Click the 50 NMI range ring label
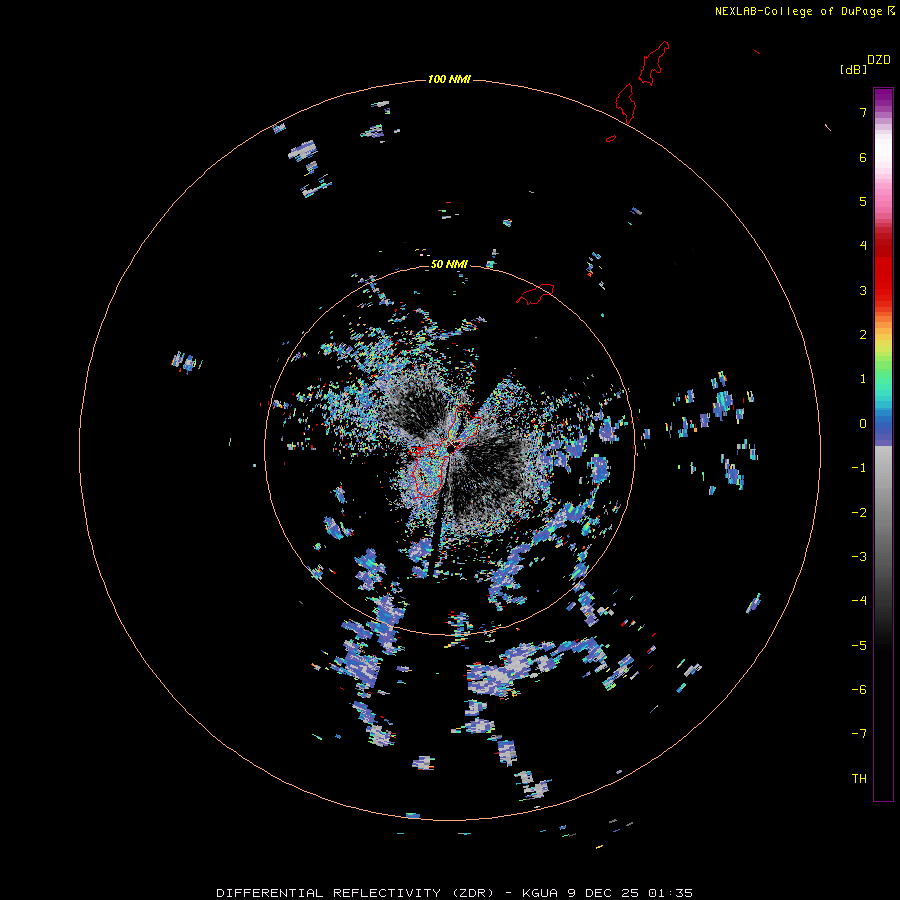 tap(449, 264)
